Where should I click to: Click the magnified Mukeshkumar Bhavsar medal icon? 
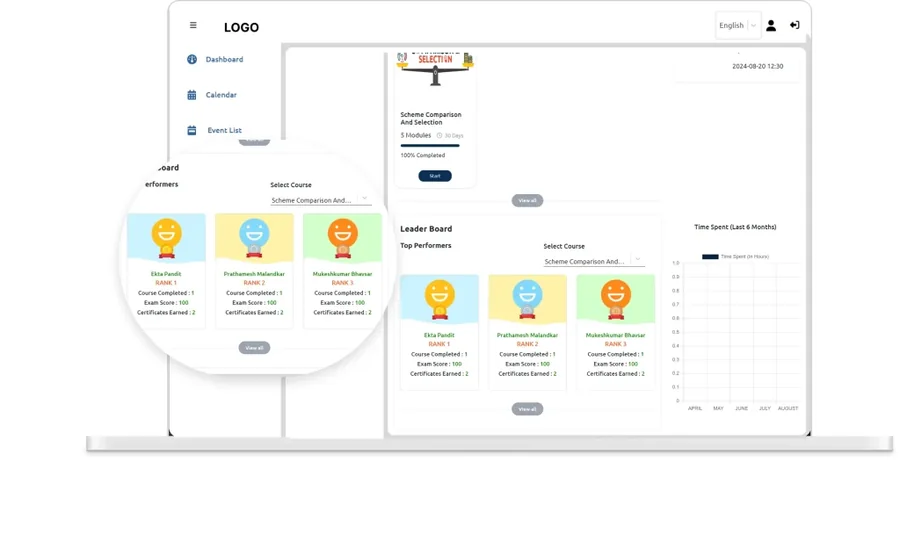pyautogui.click(x=343, y=237)
